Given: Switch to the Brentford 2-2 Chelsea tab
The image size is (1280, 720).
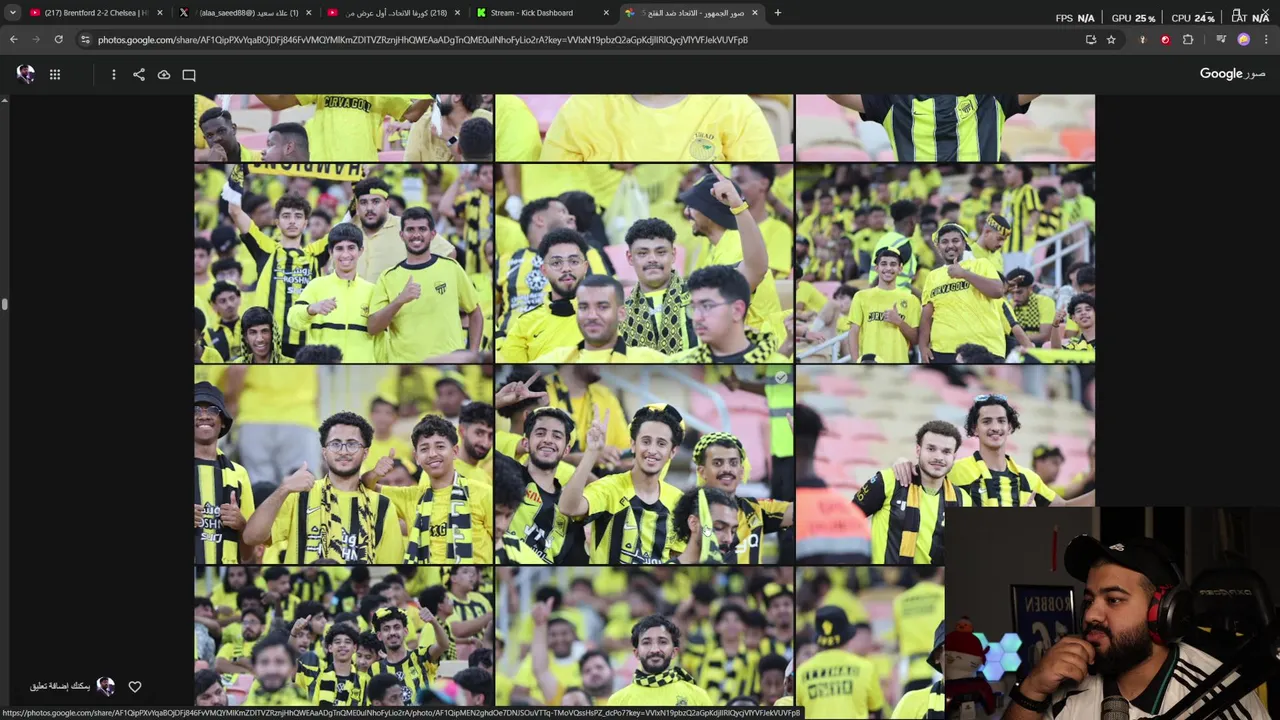Looking at the screenshot, I should 95,13.
